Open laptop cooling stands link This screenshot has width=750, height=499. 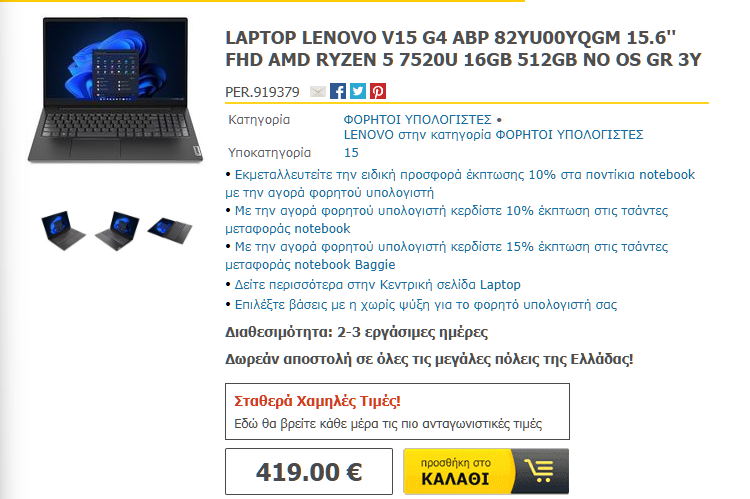click(x=426, y=305)
